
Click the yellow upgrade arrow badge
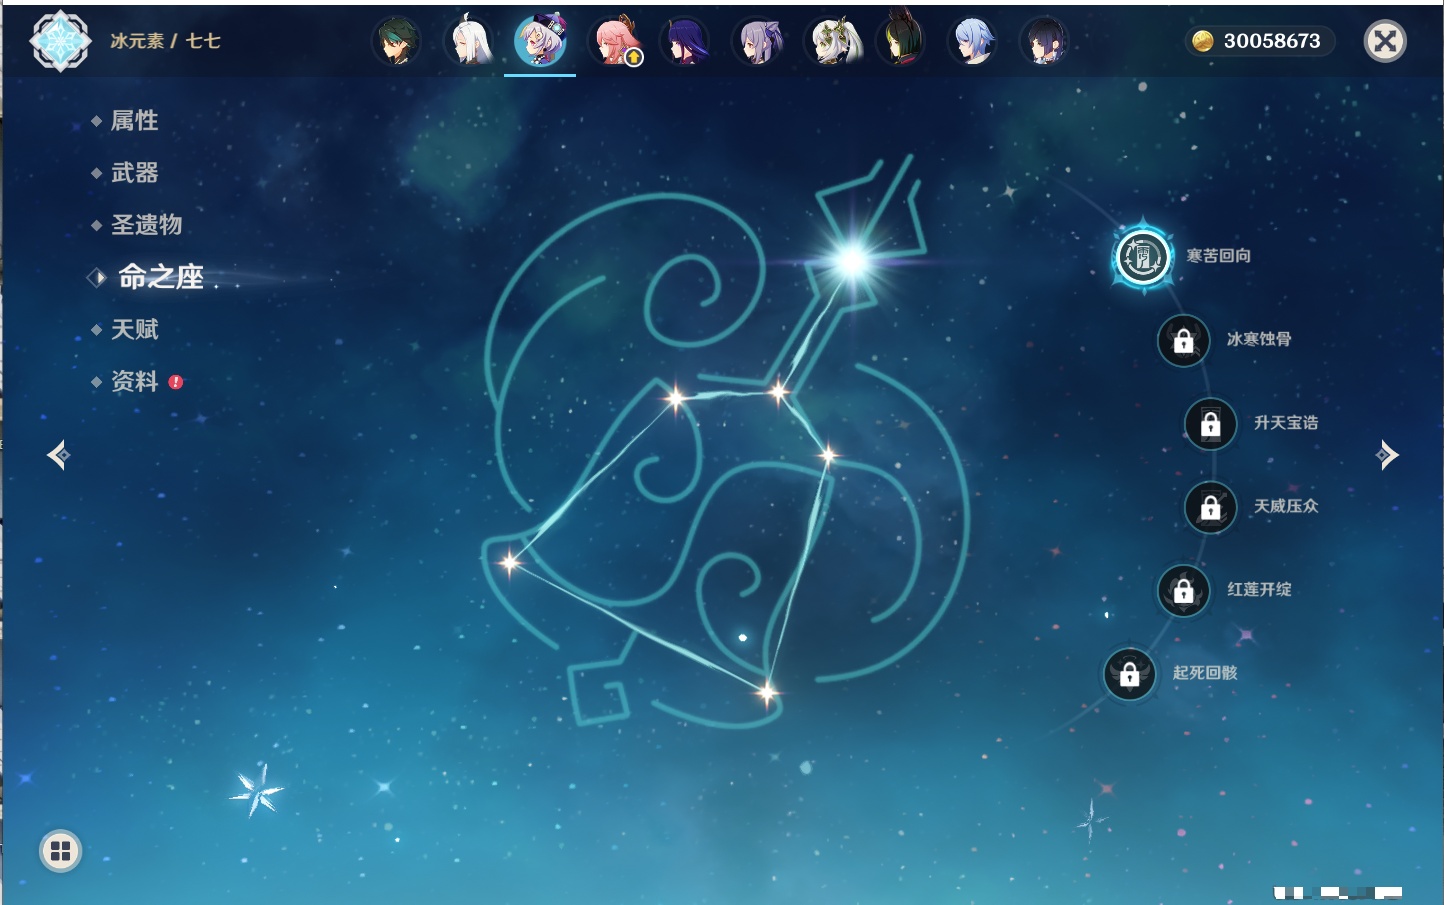[633, 58]
